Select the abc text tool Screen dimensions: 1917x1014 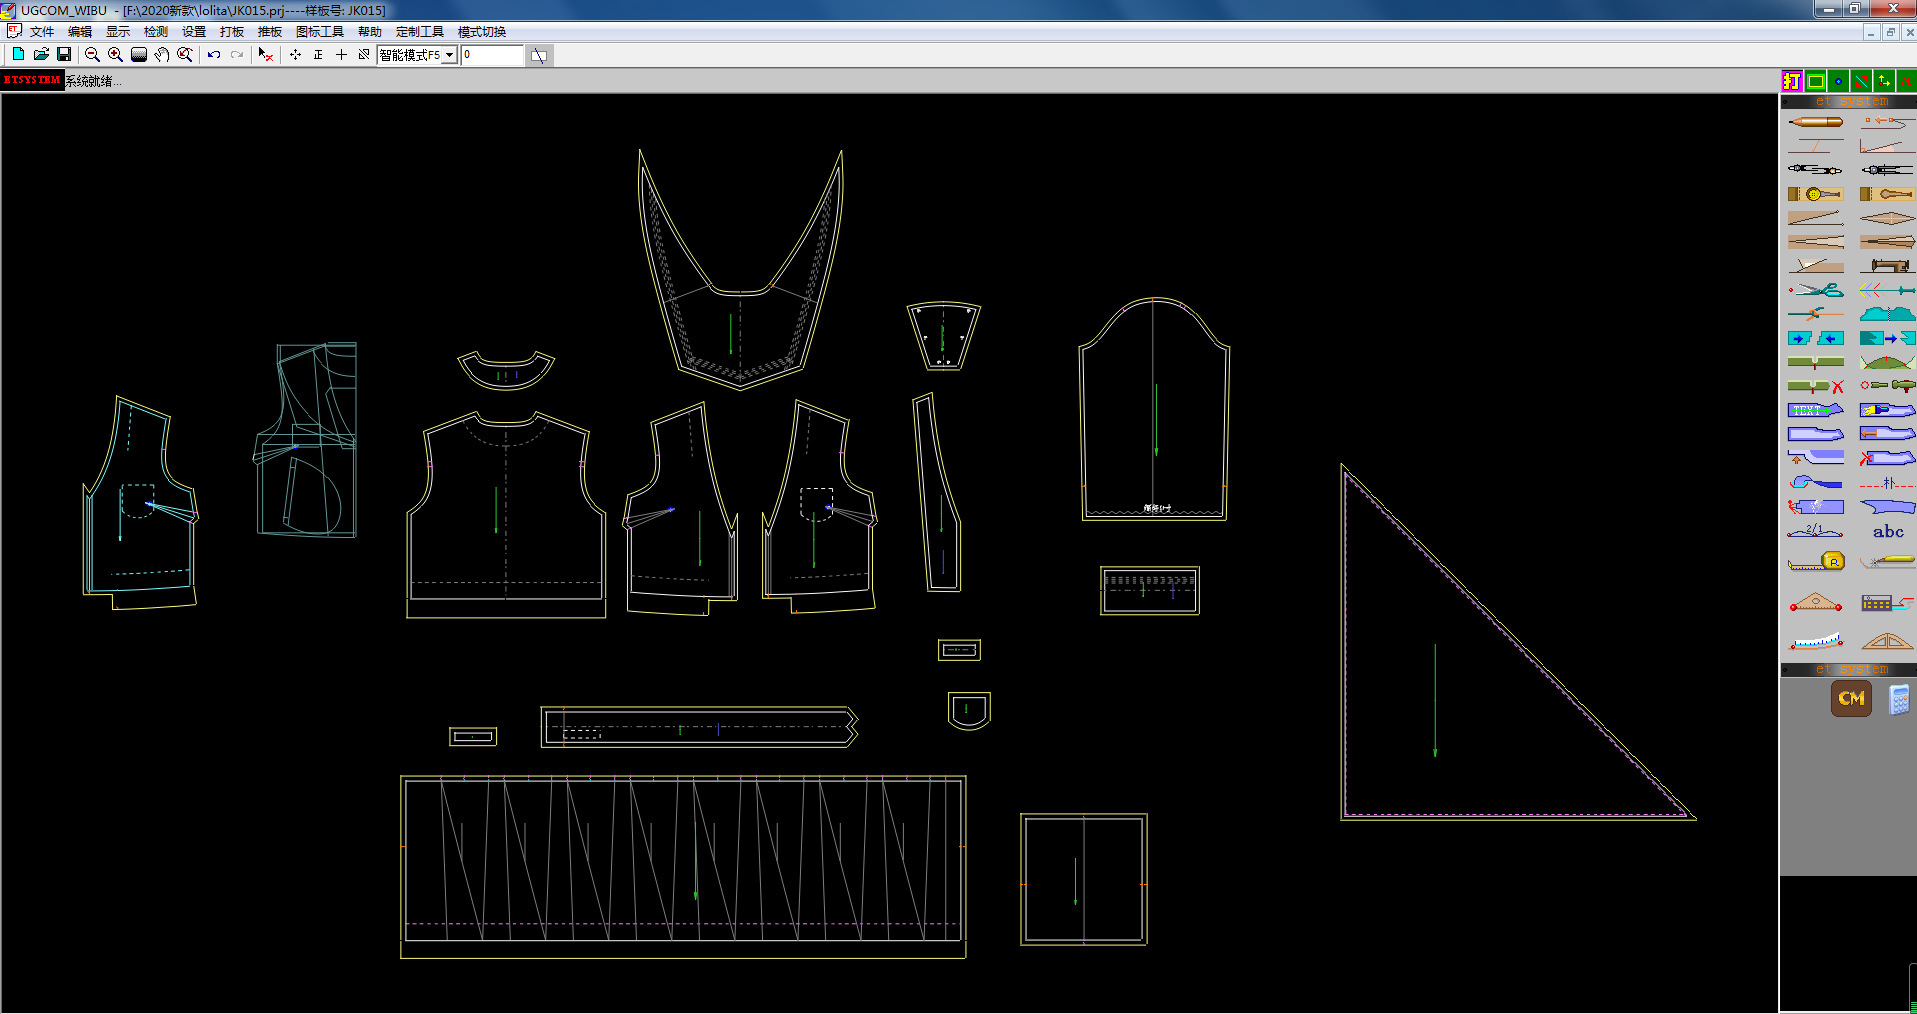click(1887, 532)
